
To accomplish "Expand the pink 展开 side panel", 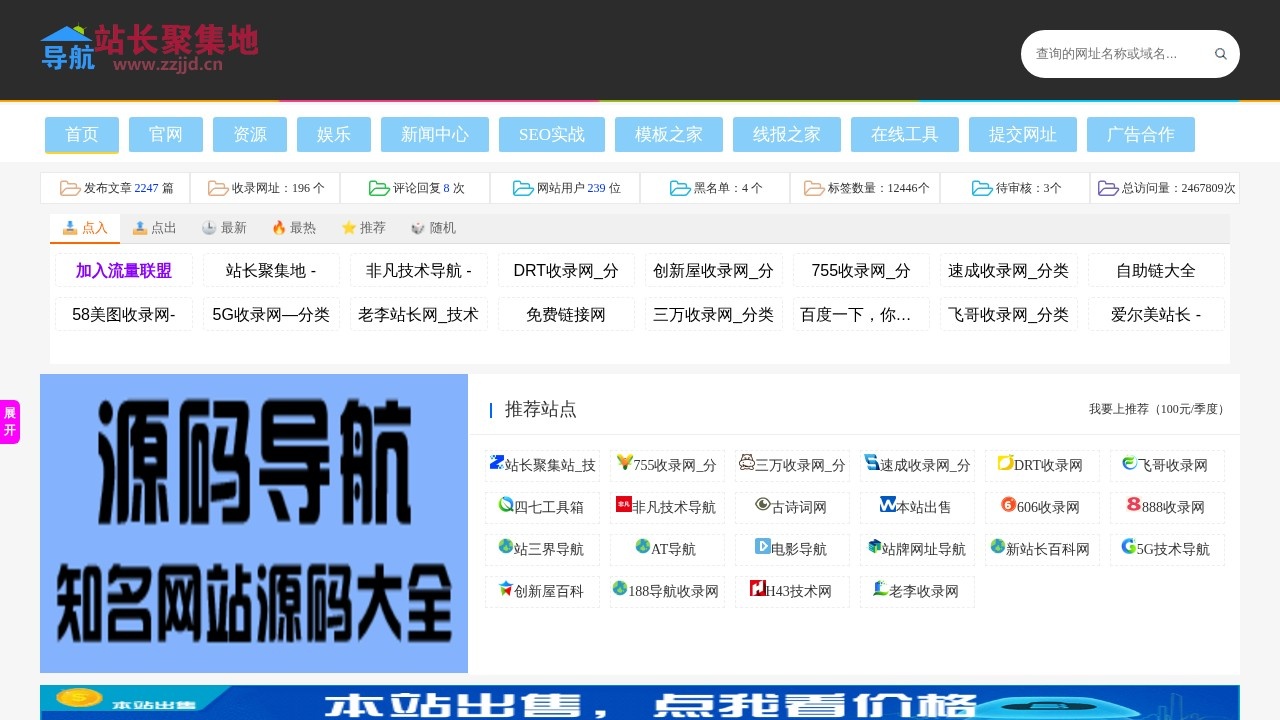I will pos(10,422).
